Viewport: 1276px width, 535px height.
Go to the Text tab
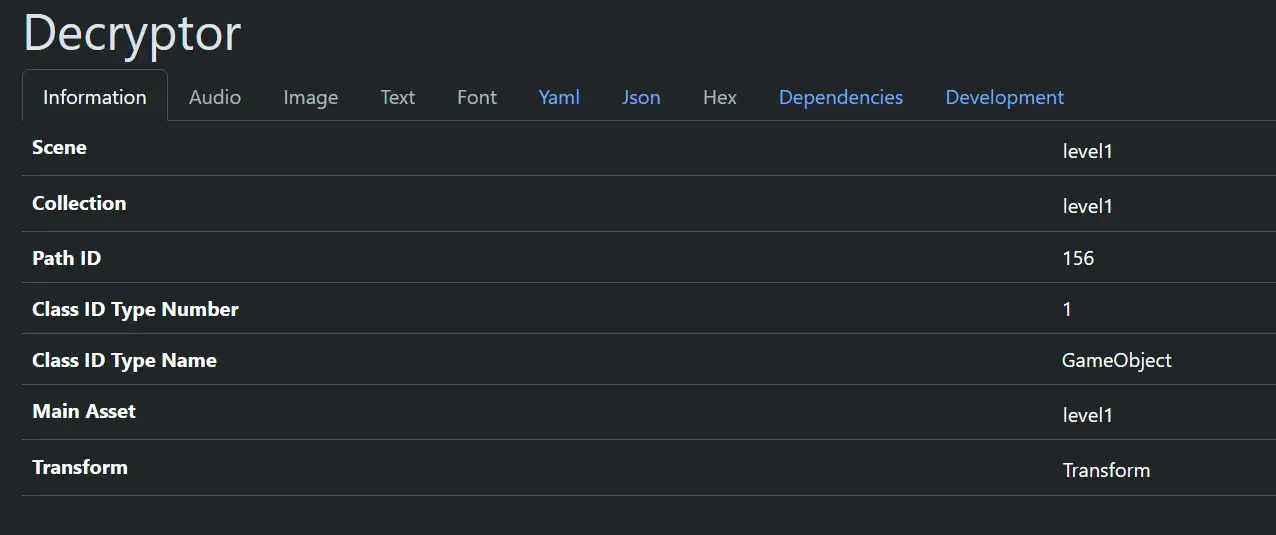point(397,97)
